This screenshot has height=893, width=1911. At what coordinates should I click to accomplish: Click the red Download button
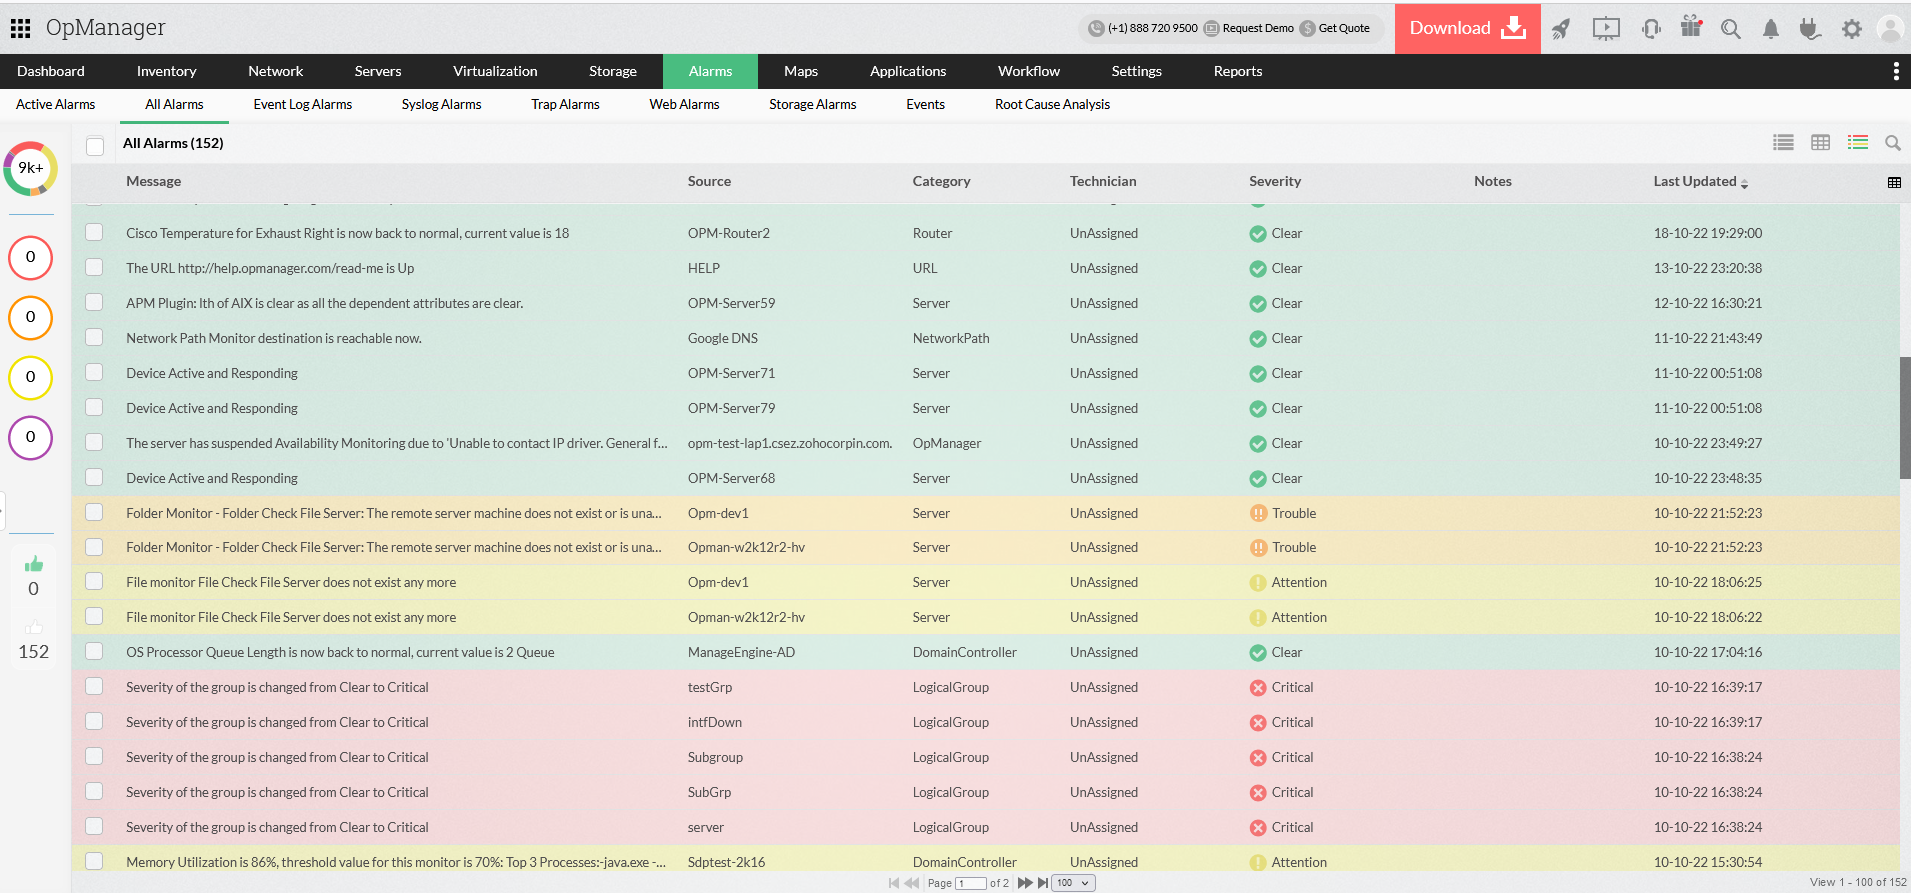[1467, 28]
